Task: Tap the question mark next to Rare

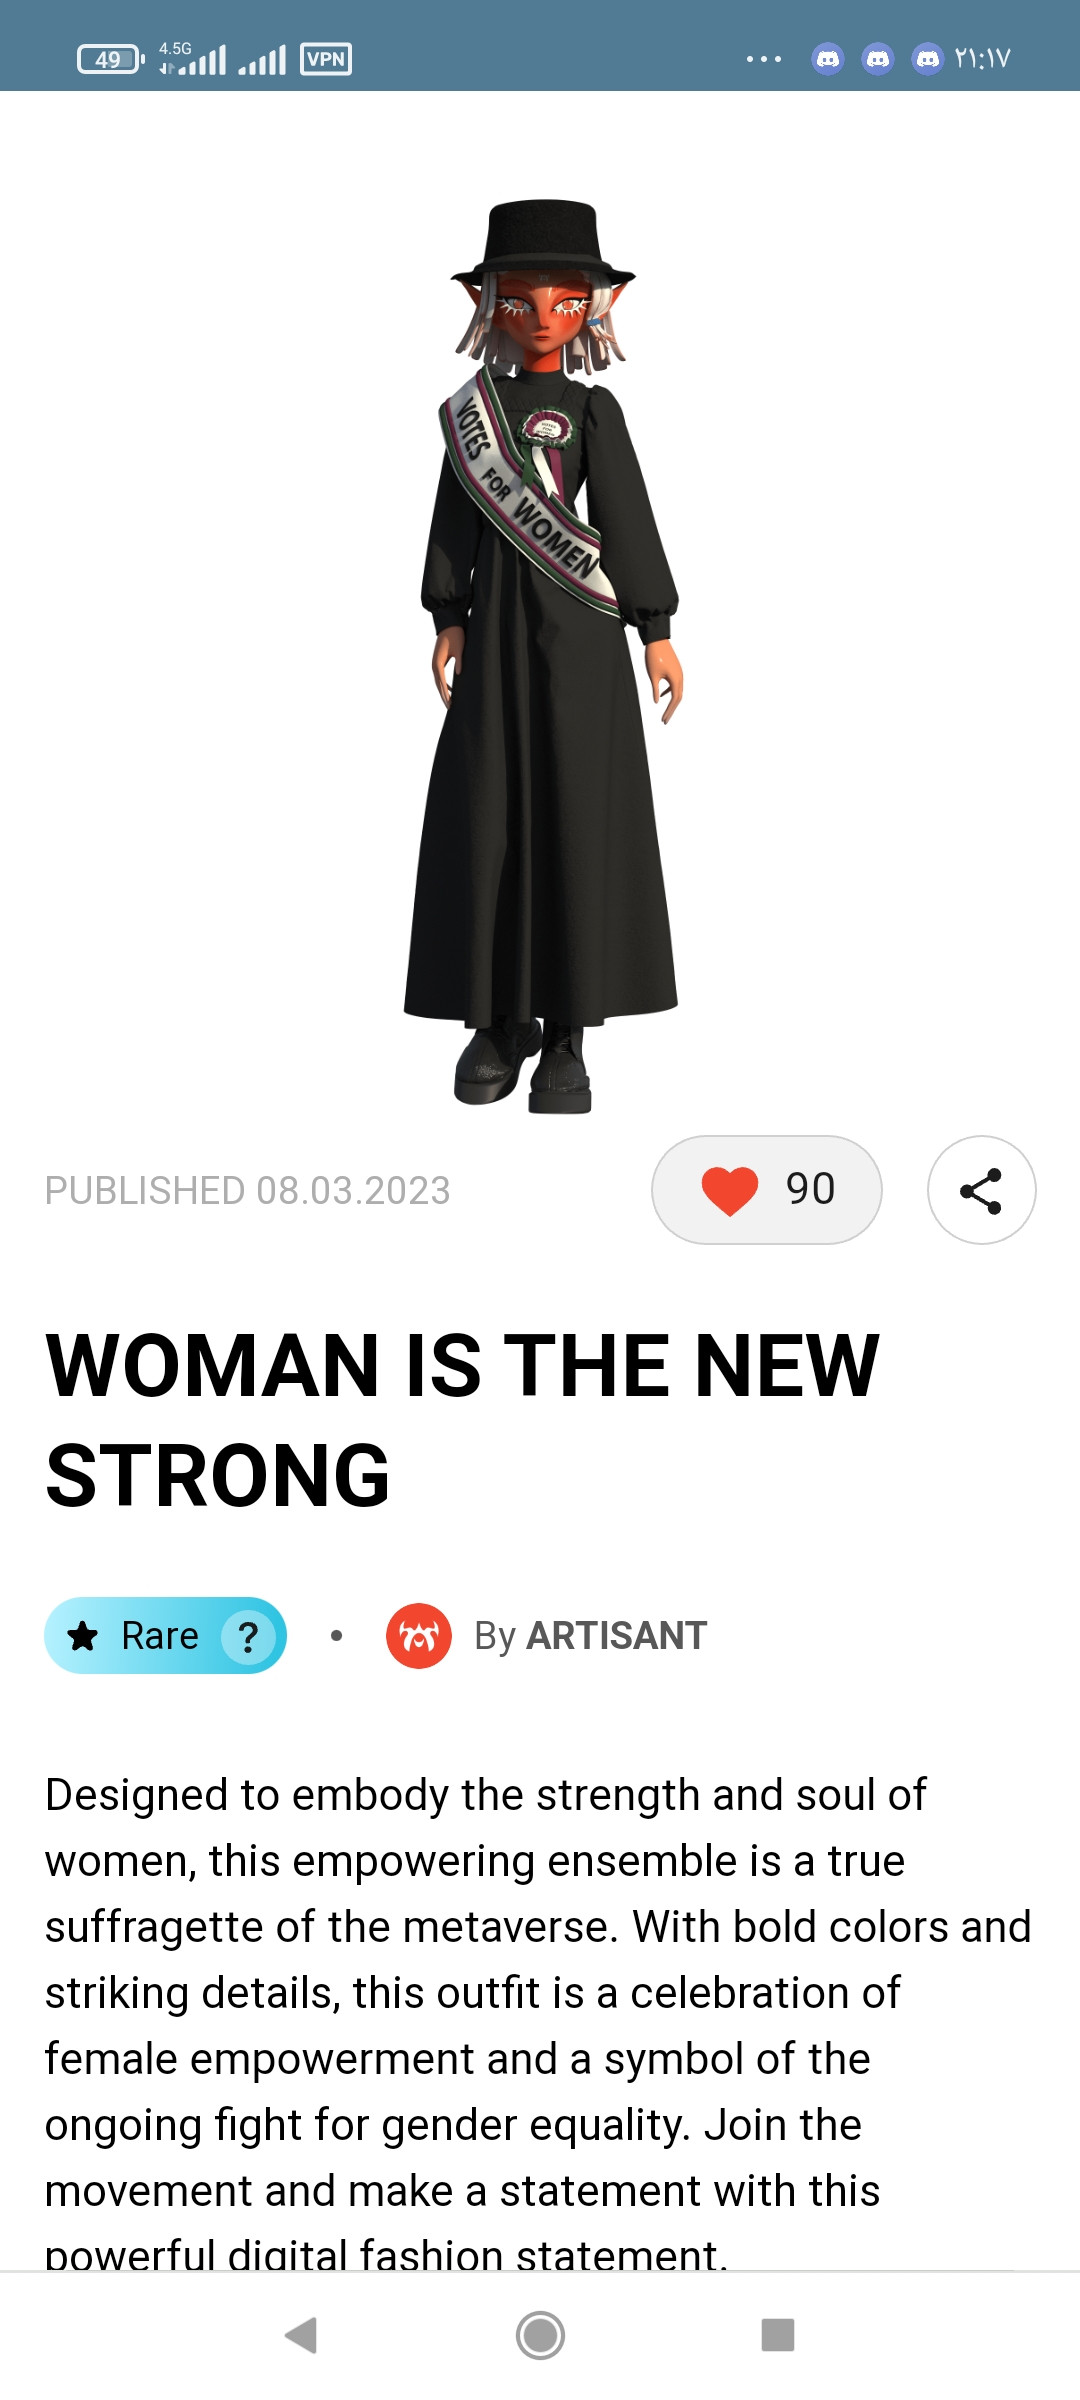Action: [x=248, y=1636]
